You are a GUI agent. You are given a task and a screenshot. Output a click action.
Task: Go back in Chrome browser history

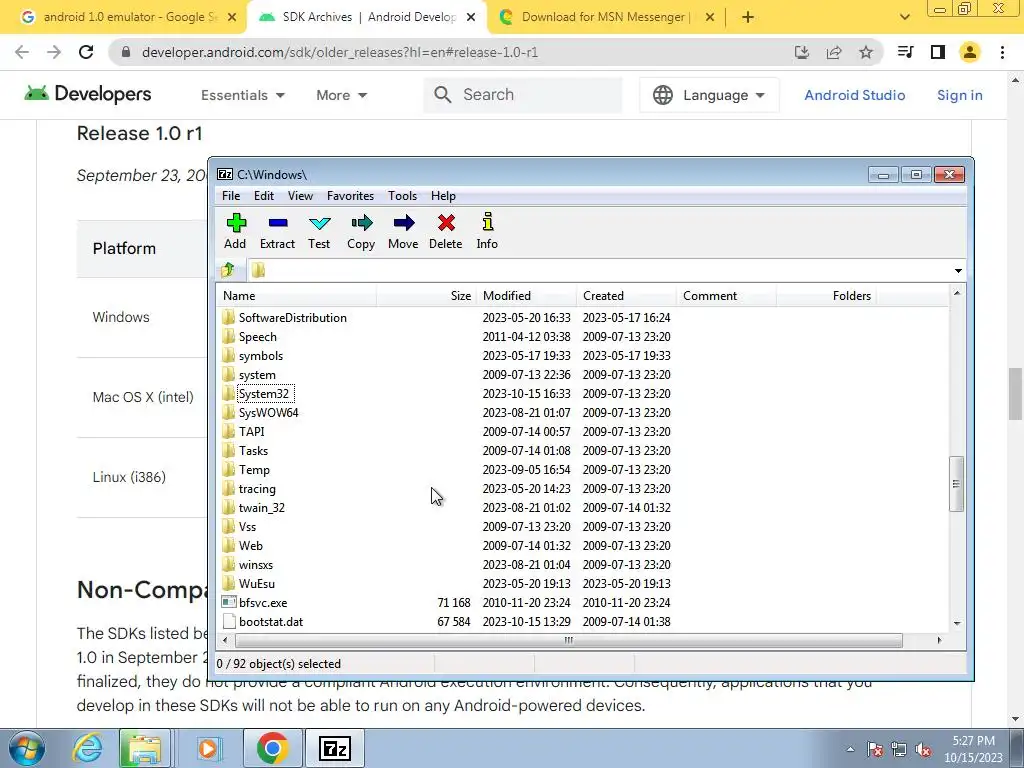(x=22, y=52)
